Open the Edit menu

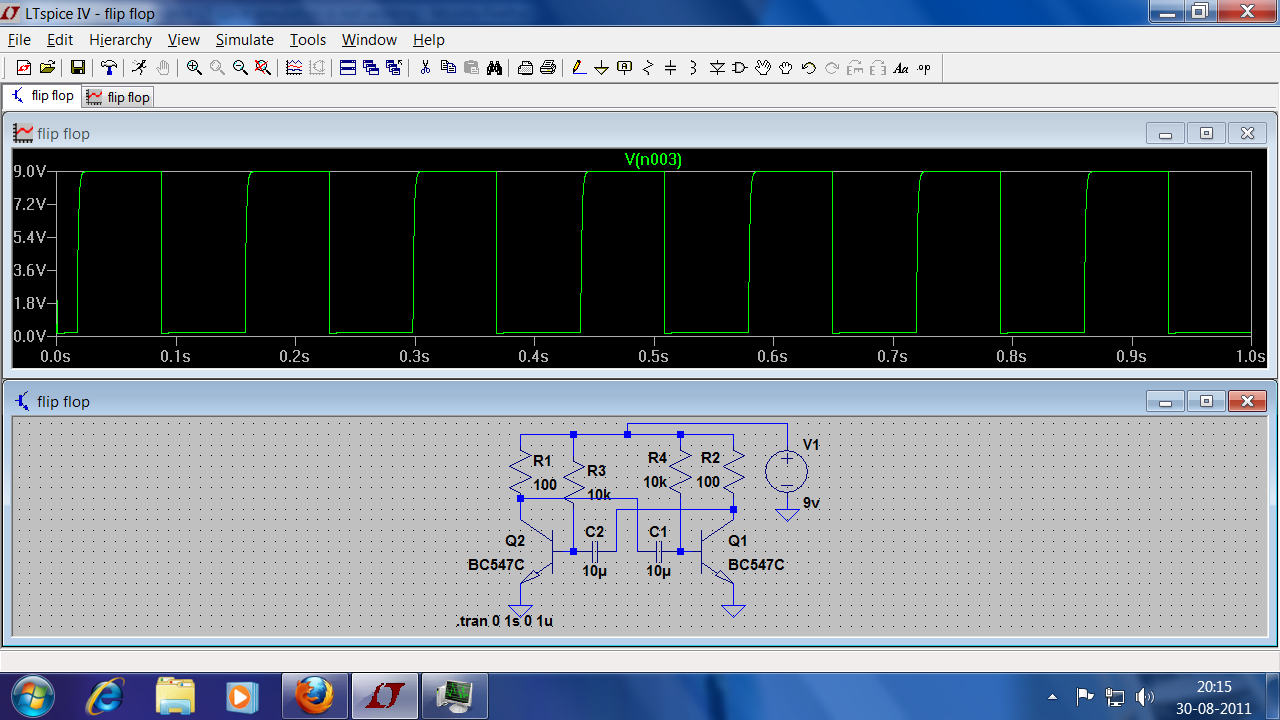click(60, 40)
